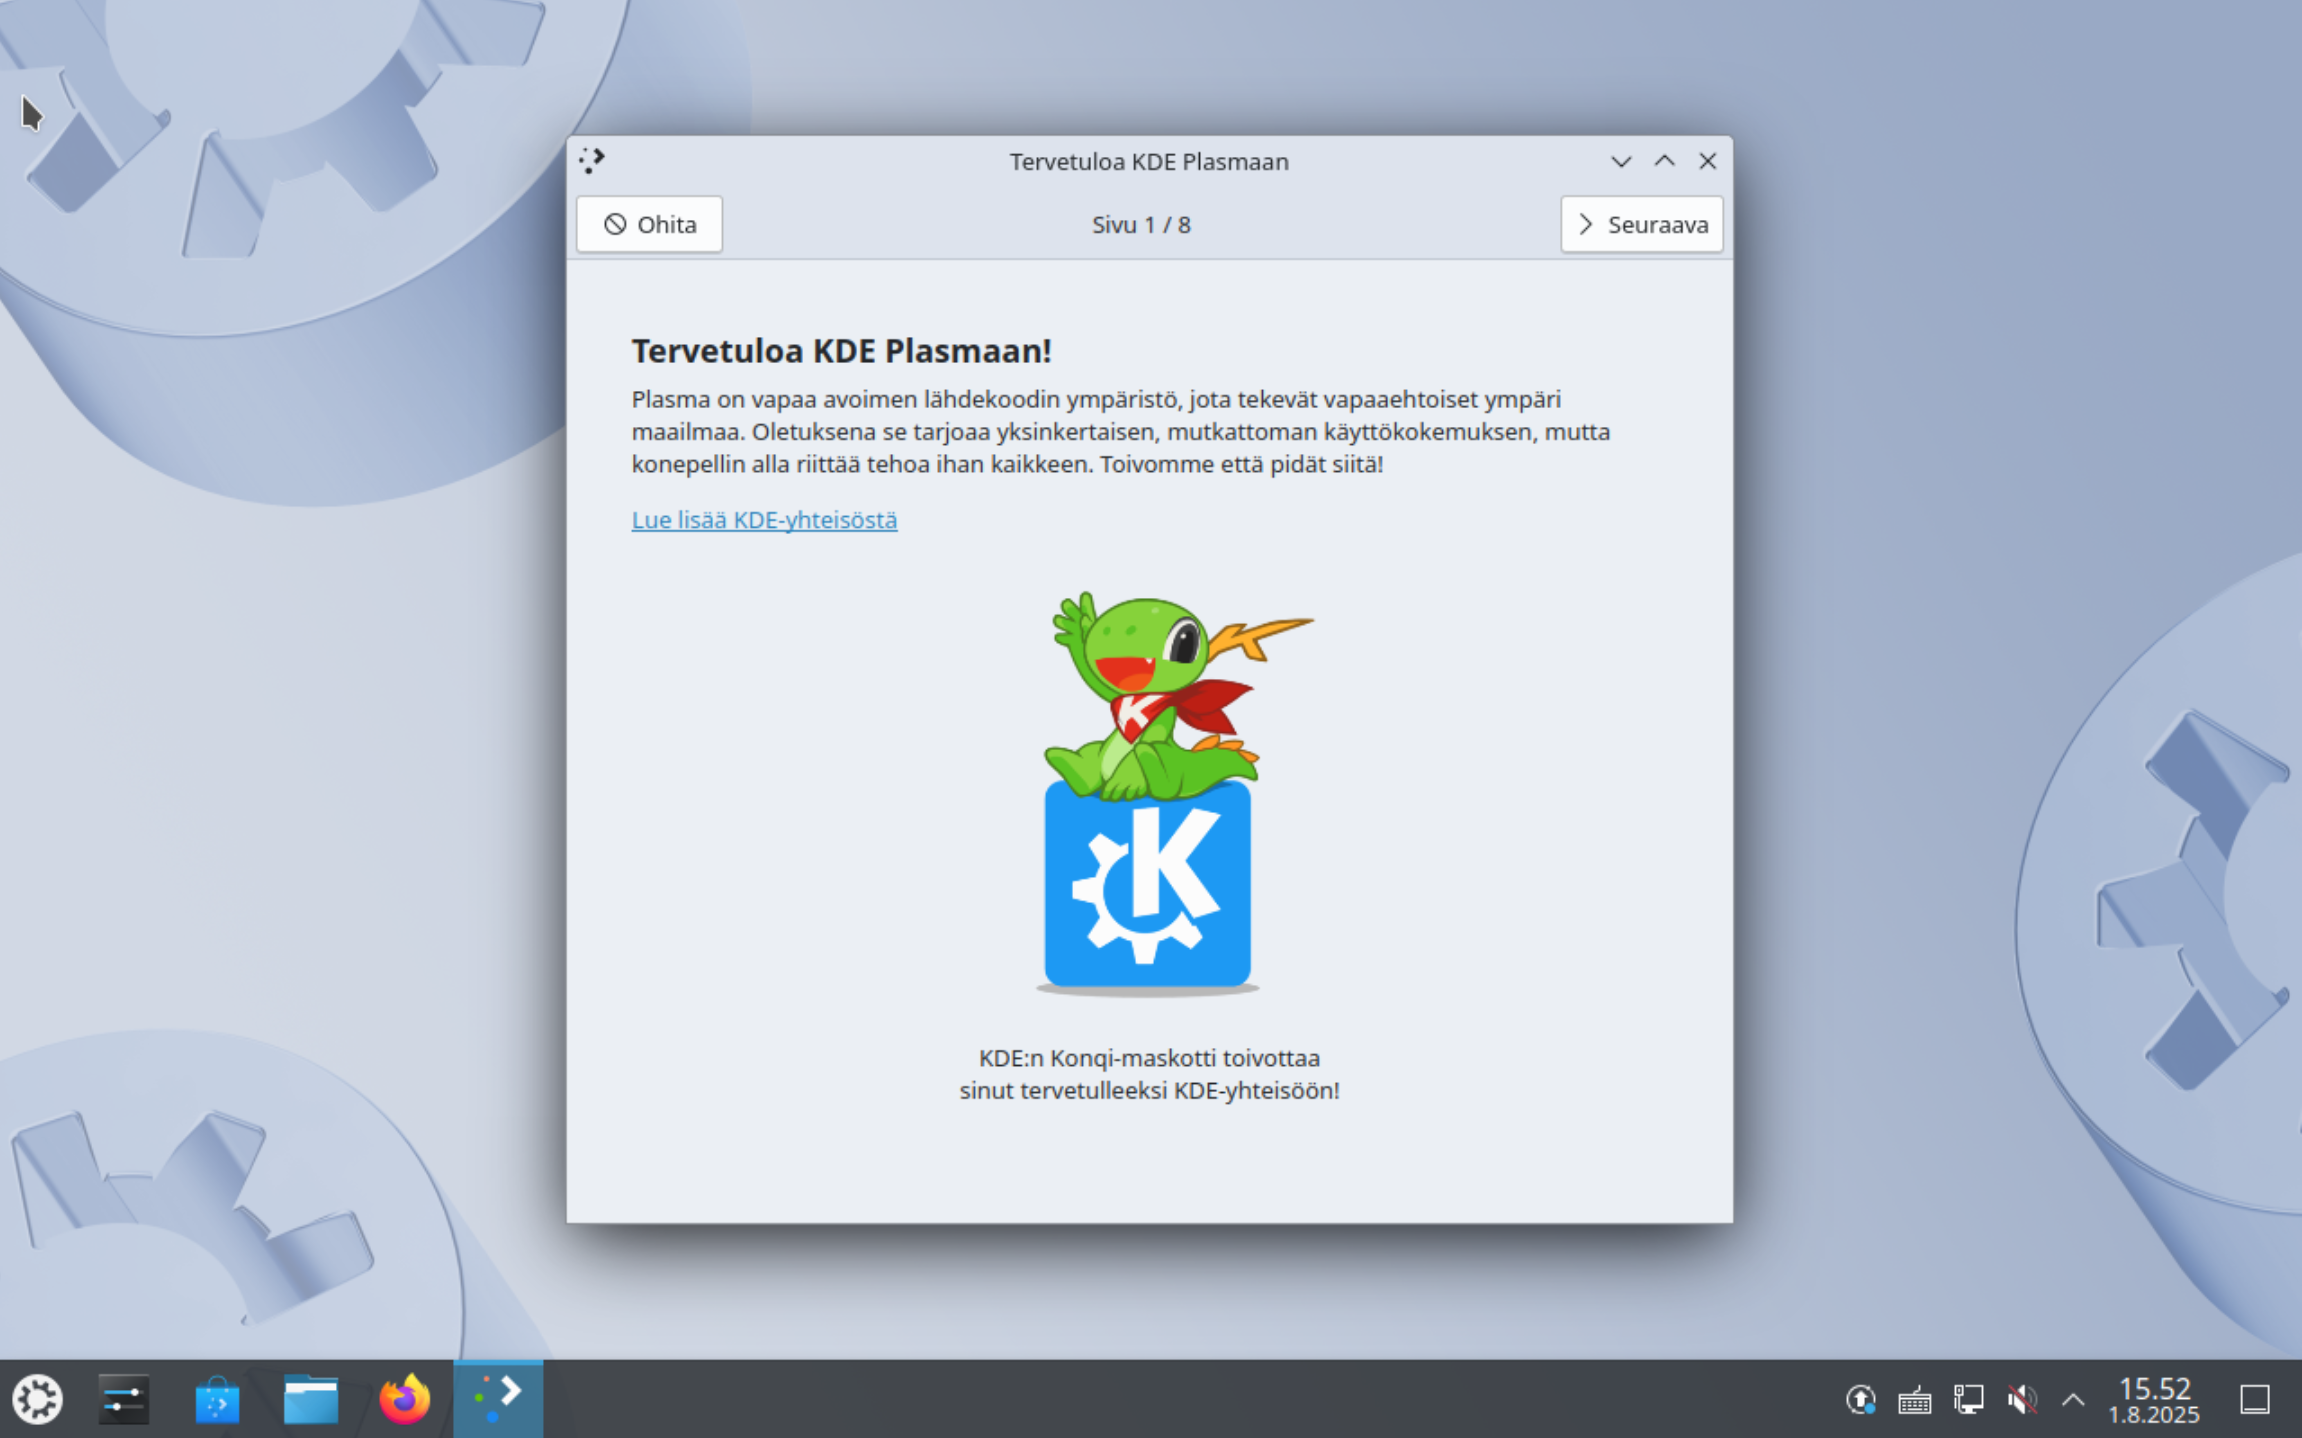Click the Sivu 1 / 8 page indicator
This screenshot has height=1438, width=2302.
coord(1141,225)
